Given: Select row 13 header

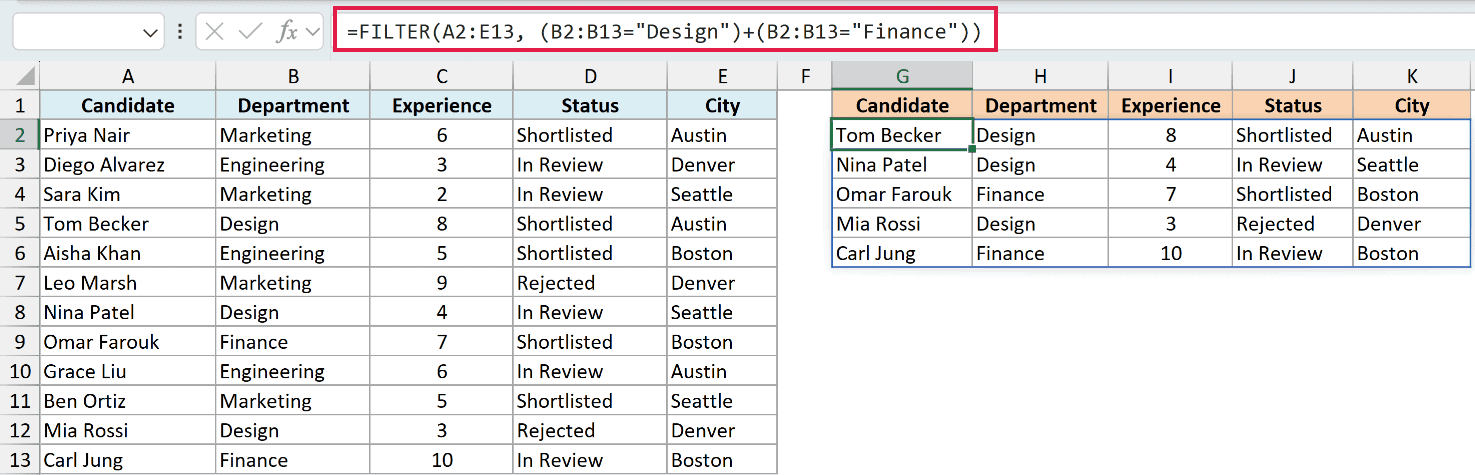Looking at the screenshot, I should (20, 460).
